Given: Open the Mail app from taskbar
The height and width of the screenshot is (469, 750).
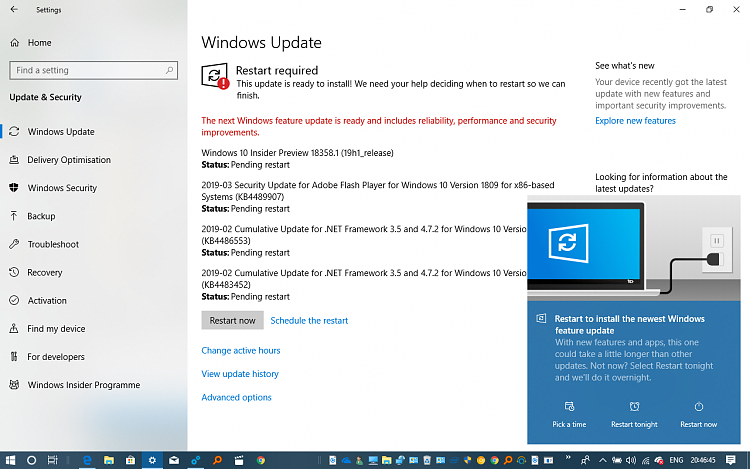Looking at the screenshot, I should coord(174,460).
